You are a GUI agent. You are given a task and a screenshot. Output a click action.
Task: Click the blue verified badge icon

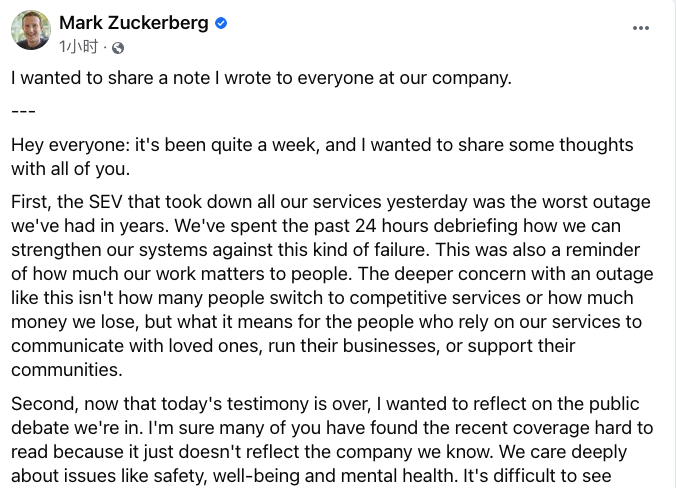(x=221, y=22)
